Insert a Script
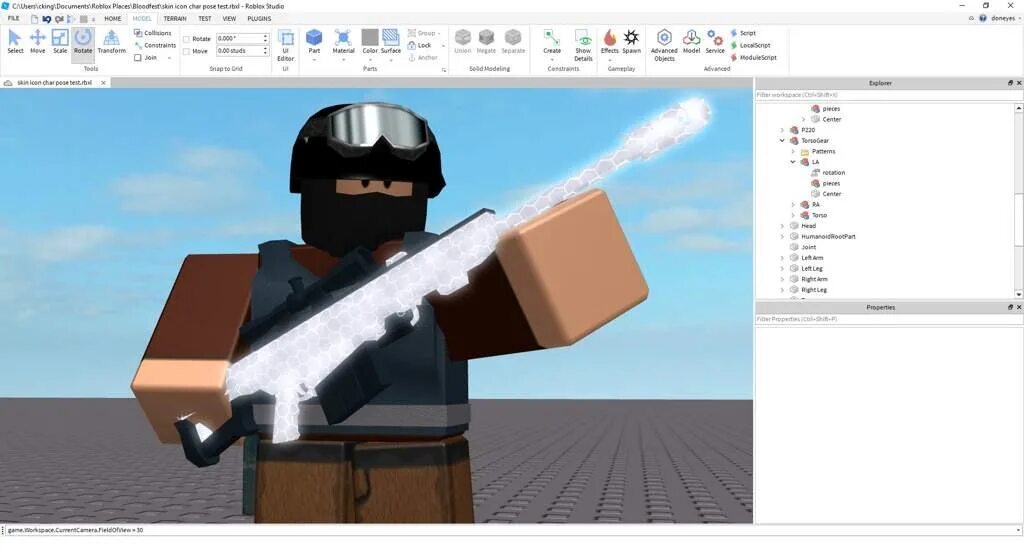The height and width of the screenshot is (554, 1024). click(743, 33)
